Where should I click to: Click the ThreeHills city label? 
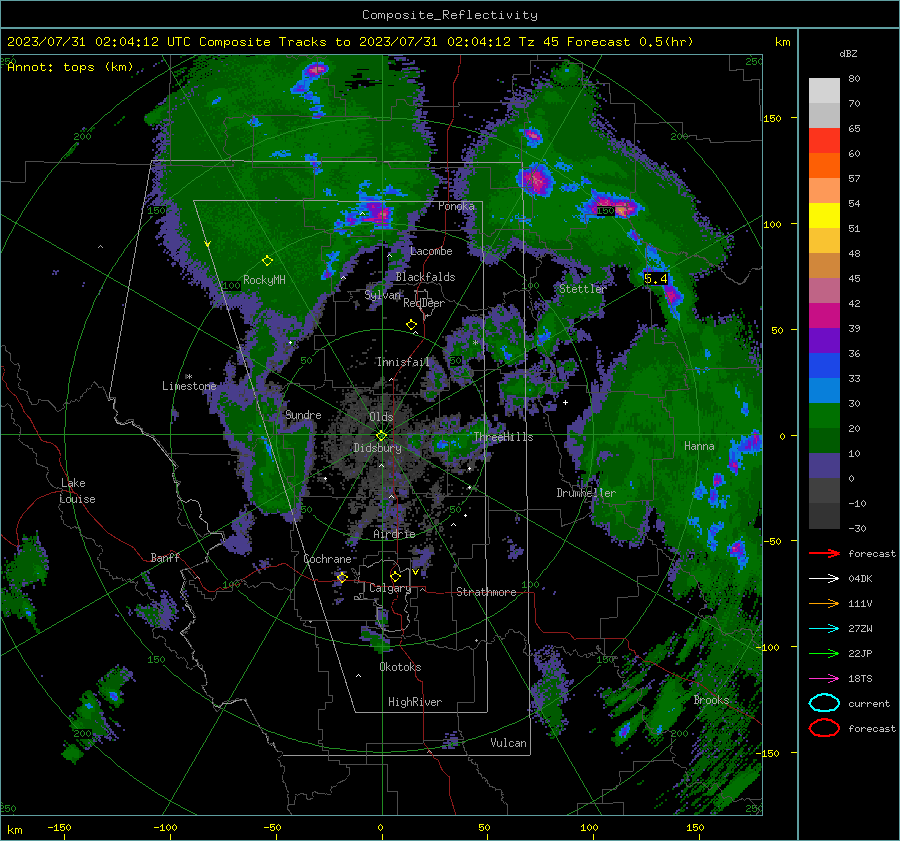[503, 437]
